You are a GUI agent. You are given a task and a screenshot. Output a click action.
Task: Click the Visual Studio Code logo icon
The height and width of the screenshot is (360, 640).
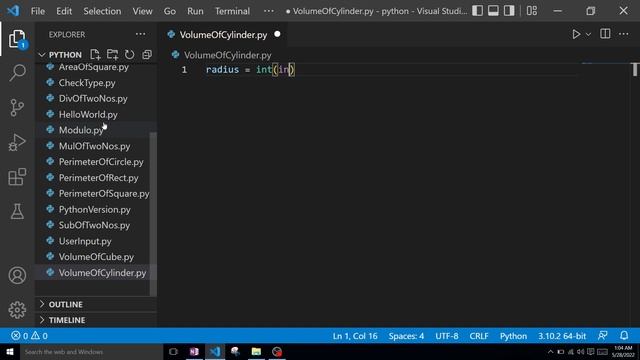pos(13,11)
